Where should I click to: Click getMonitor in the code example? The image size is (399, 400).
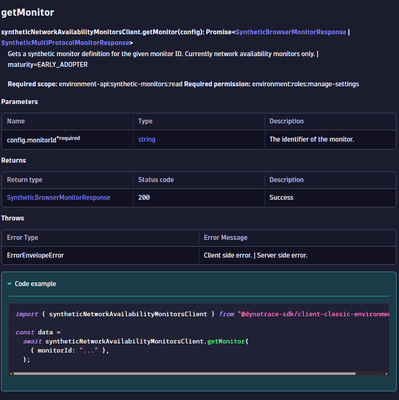pyautogui.click(x=226, y=341)
